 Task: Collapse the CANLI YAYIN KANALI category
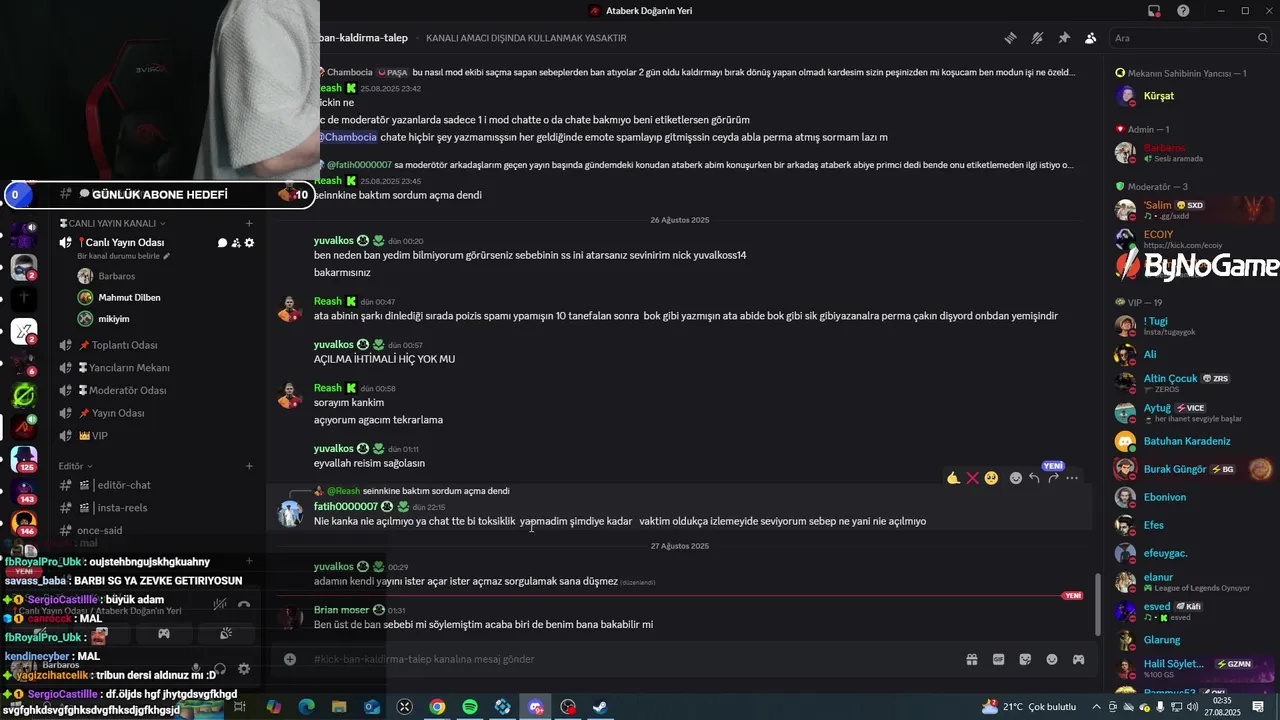click(x=112, y=223)
